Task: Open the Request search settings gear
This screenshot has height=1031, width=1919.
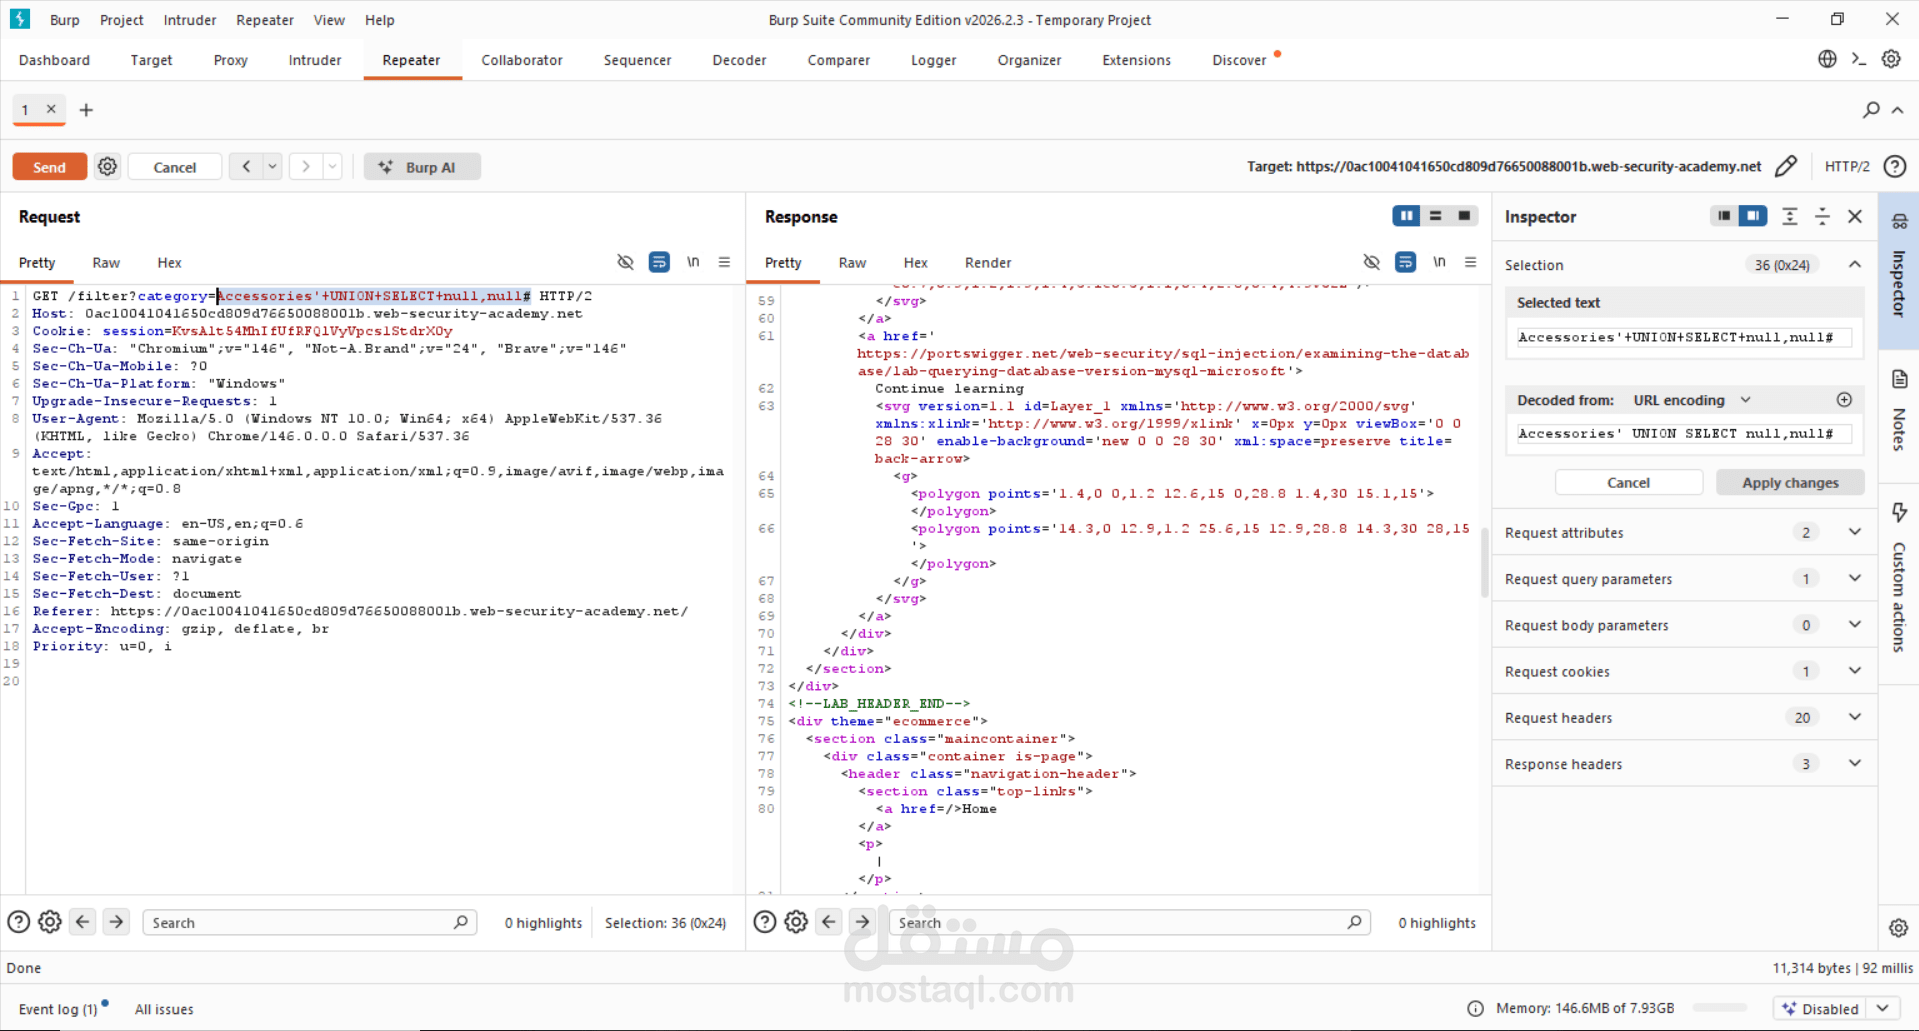Action: tap(50, 922)
